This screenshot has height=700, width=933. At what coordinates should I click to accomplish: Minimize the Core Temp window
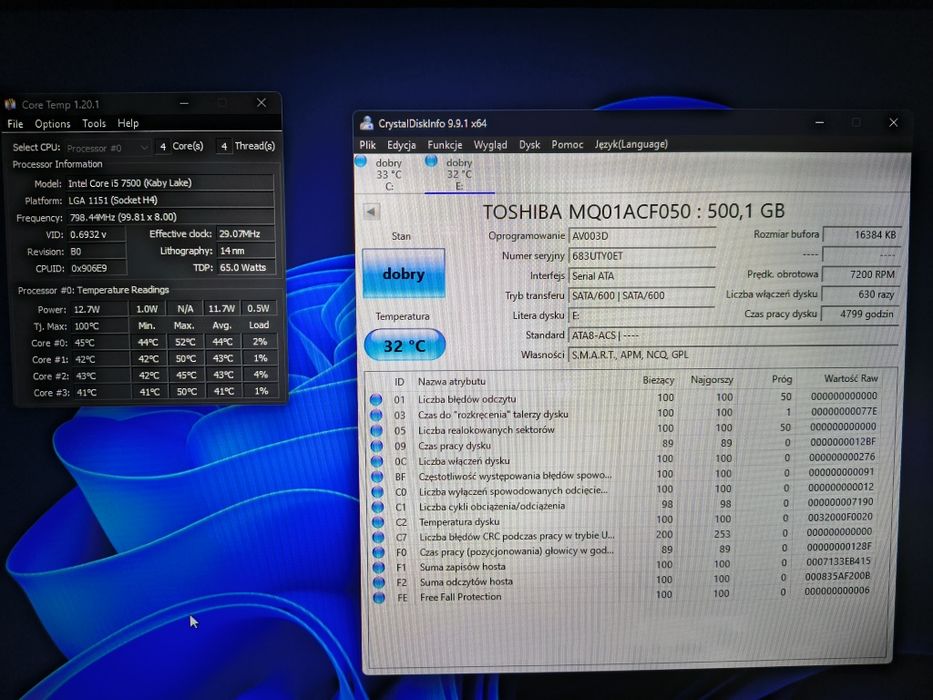(x=184, y=104)
